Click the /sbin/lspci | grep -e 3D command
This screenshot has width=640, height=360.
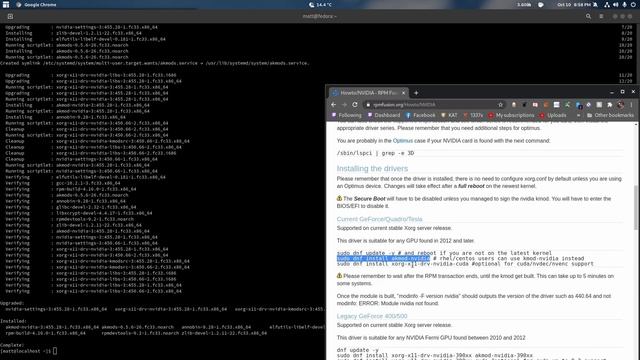375,153
